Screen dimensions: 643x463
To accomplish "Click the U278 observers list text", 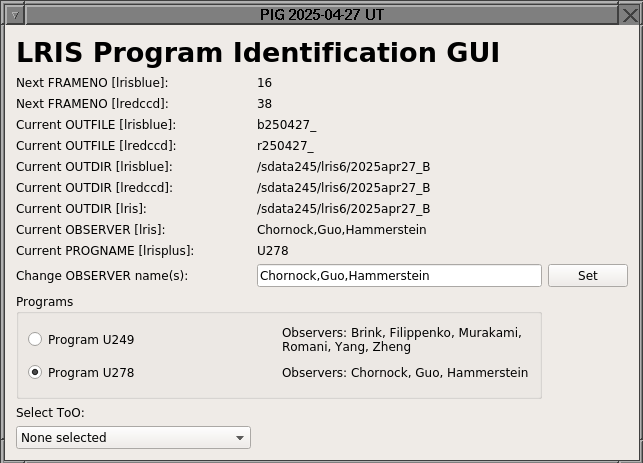I will pos(405,372).
